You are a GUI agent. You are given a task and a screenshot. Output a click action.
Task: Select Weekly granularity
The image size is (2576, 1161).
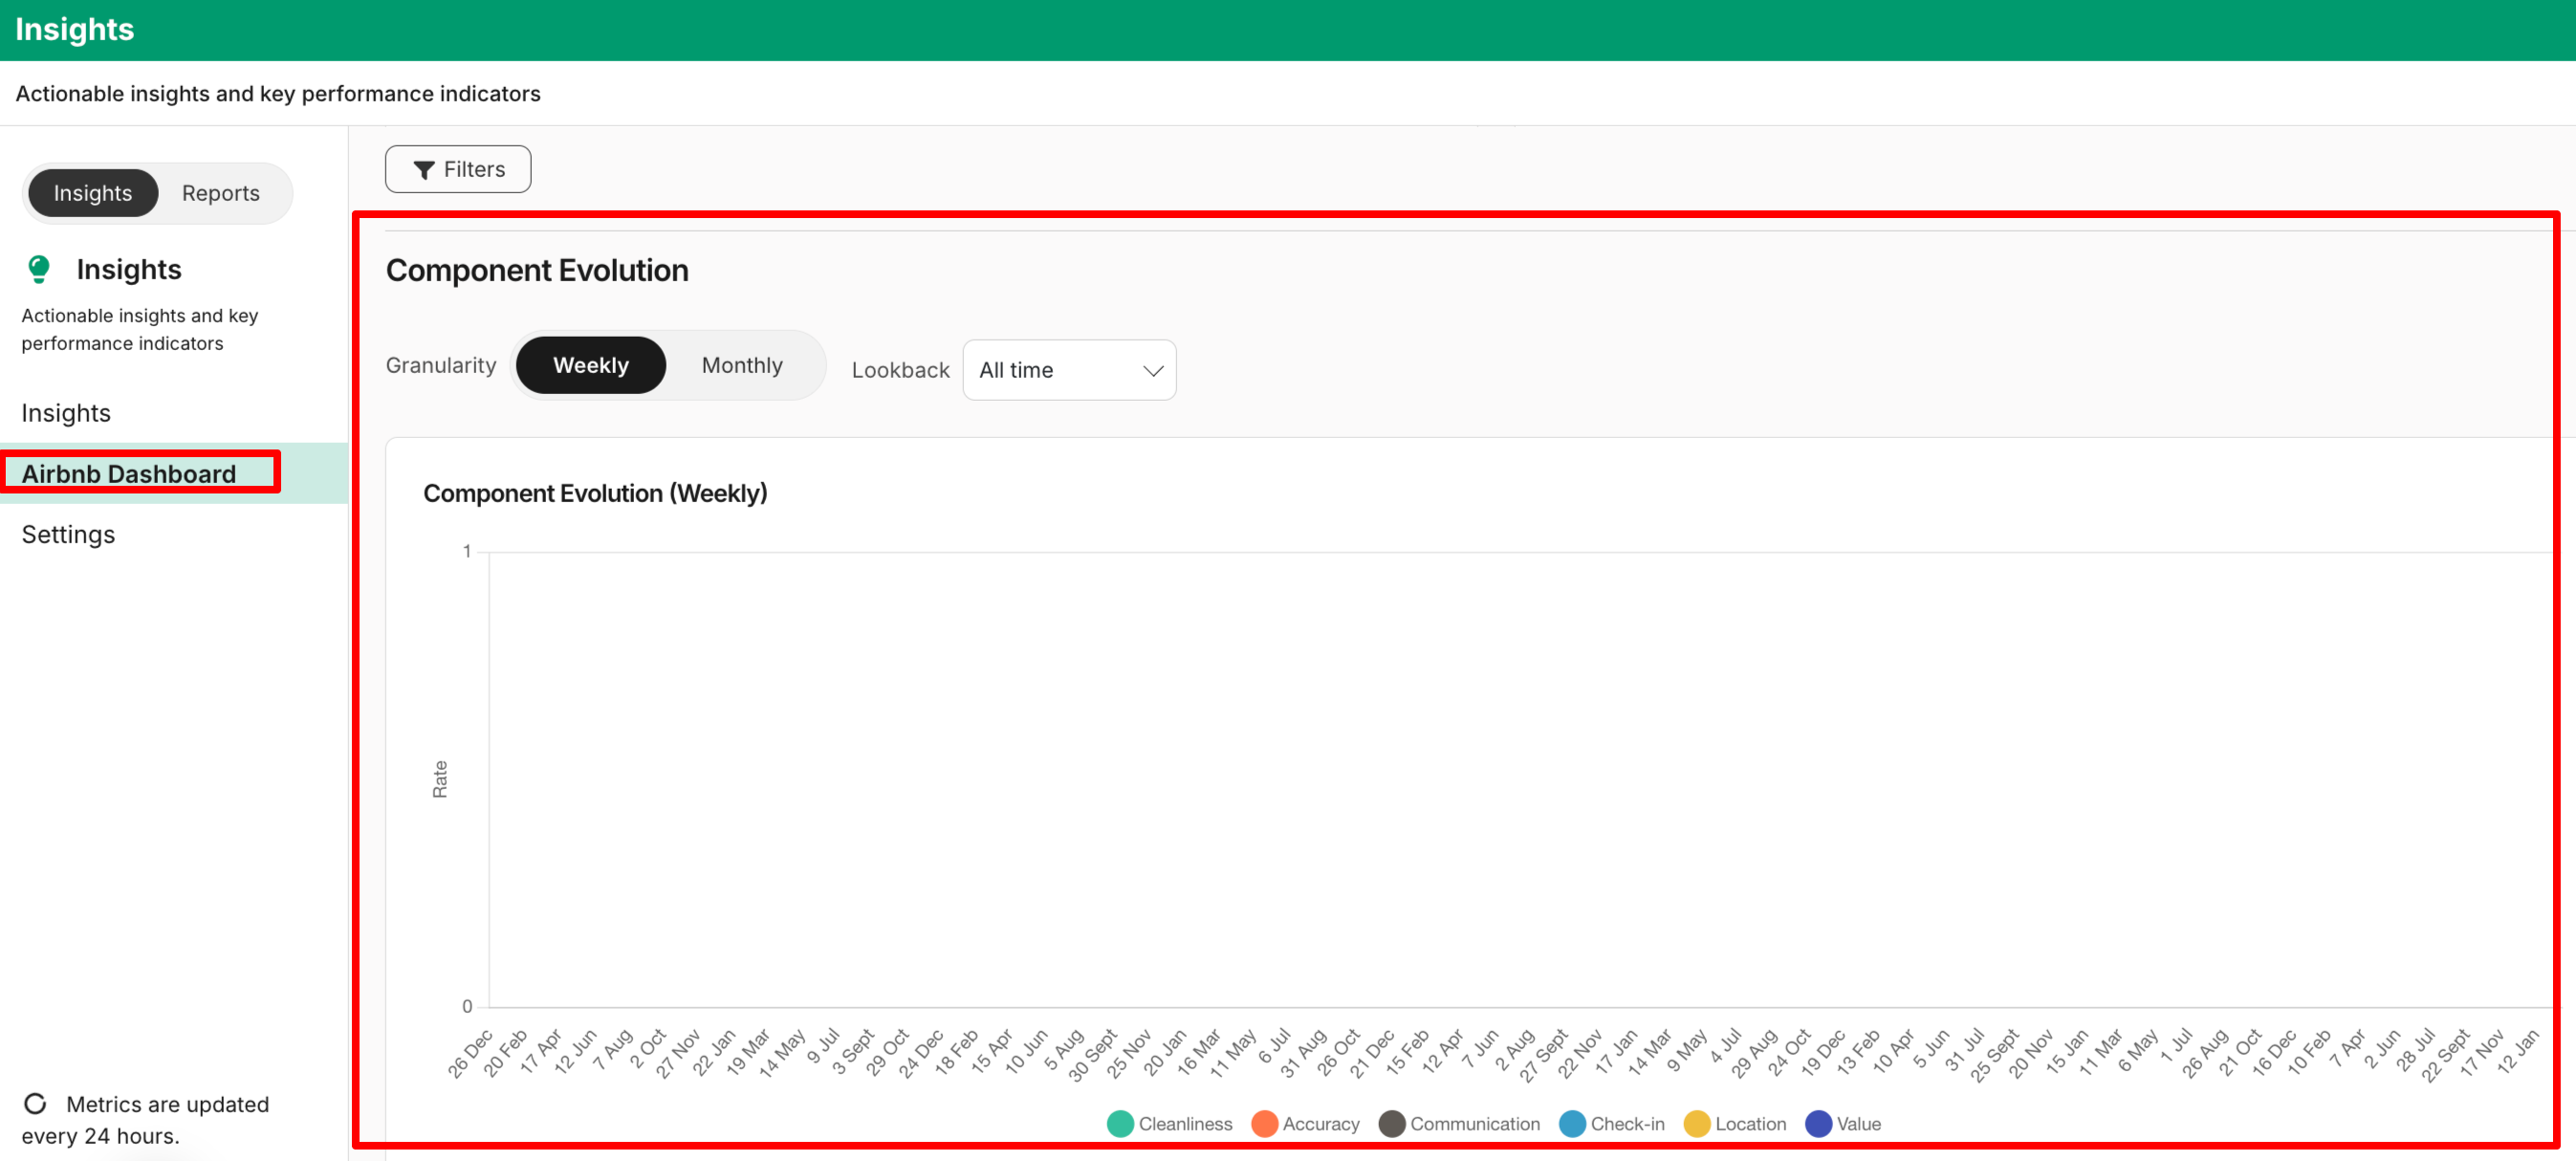pos(590,365)
